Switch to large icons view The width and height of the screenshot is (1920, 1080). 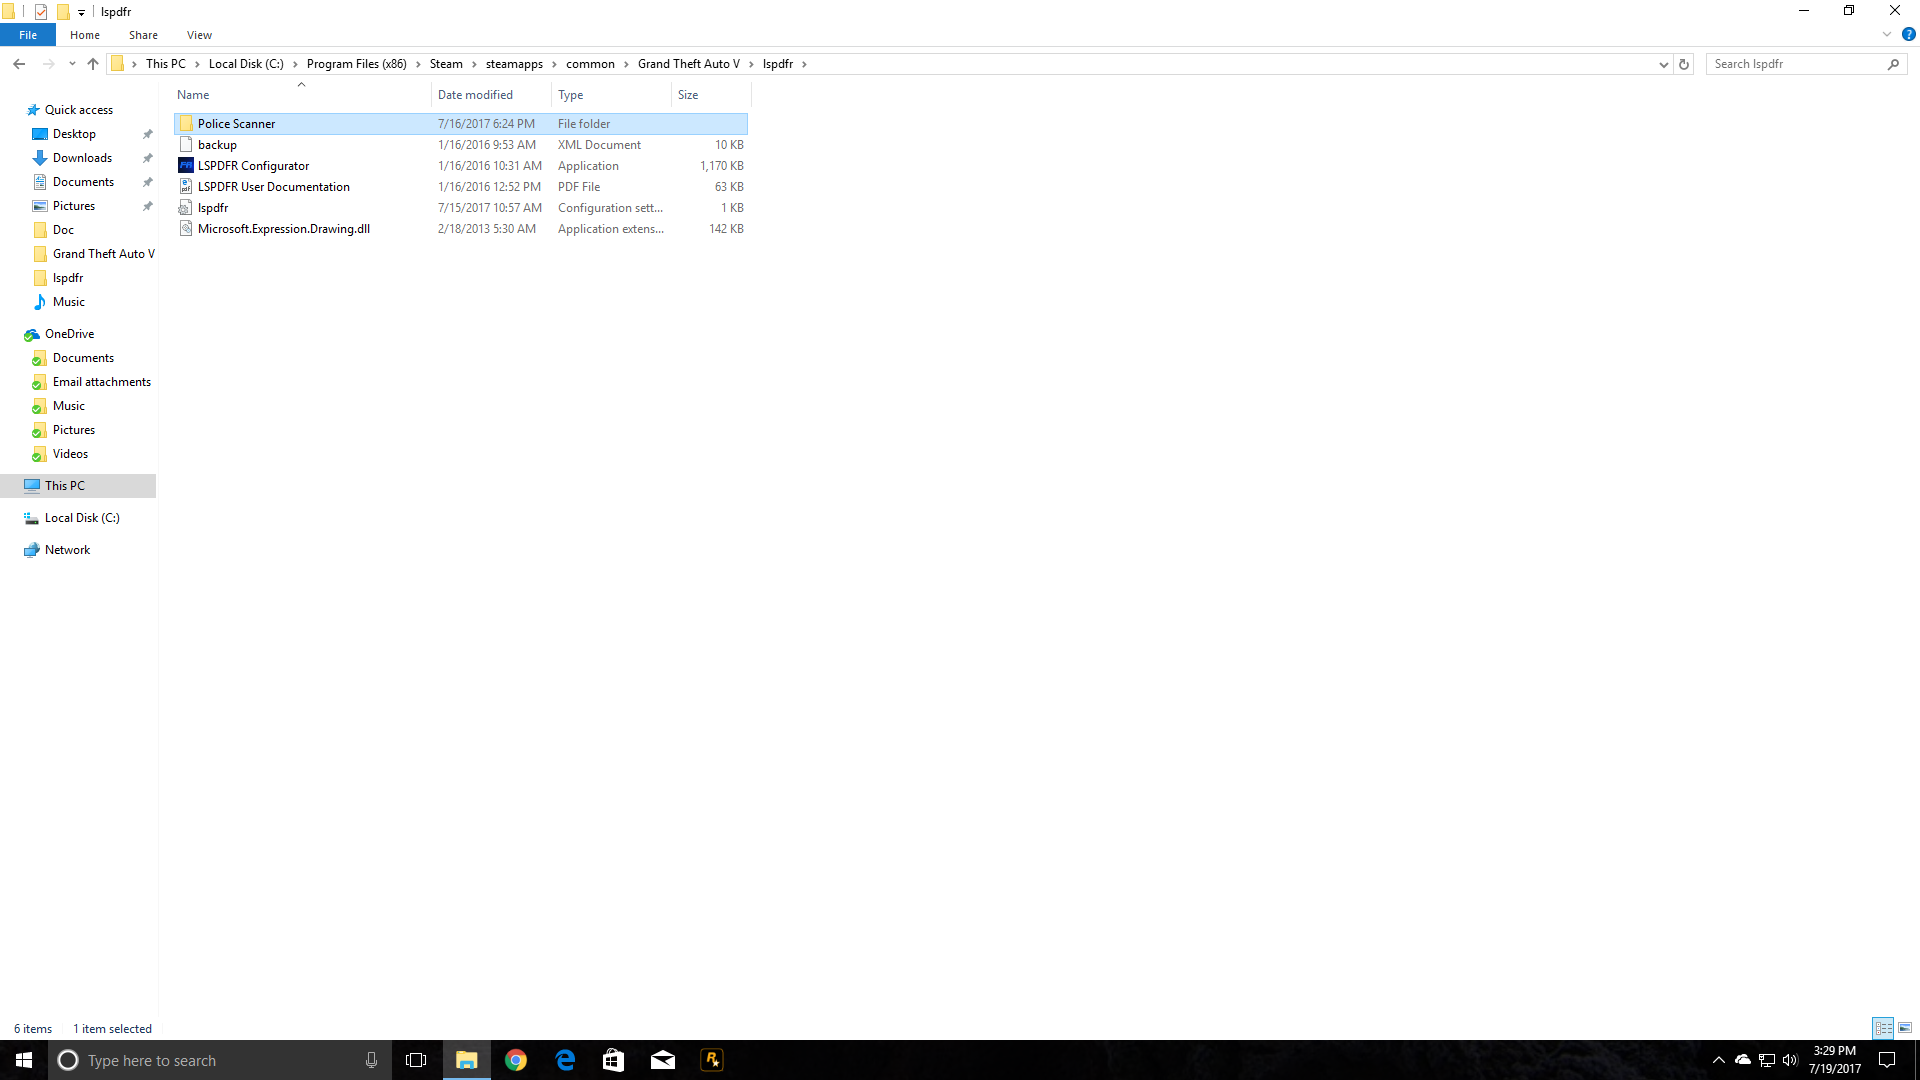point(1905,1028)
